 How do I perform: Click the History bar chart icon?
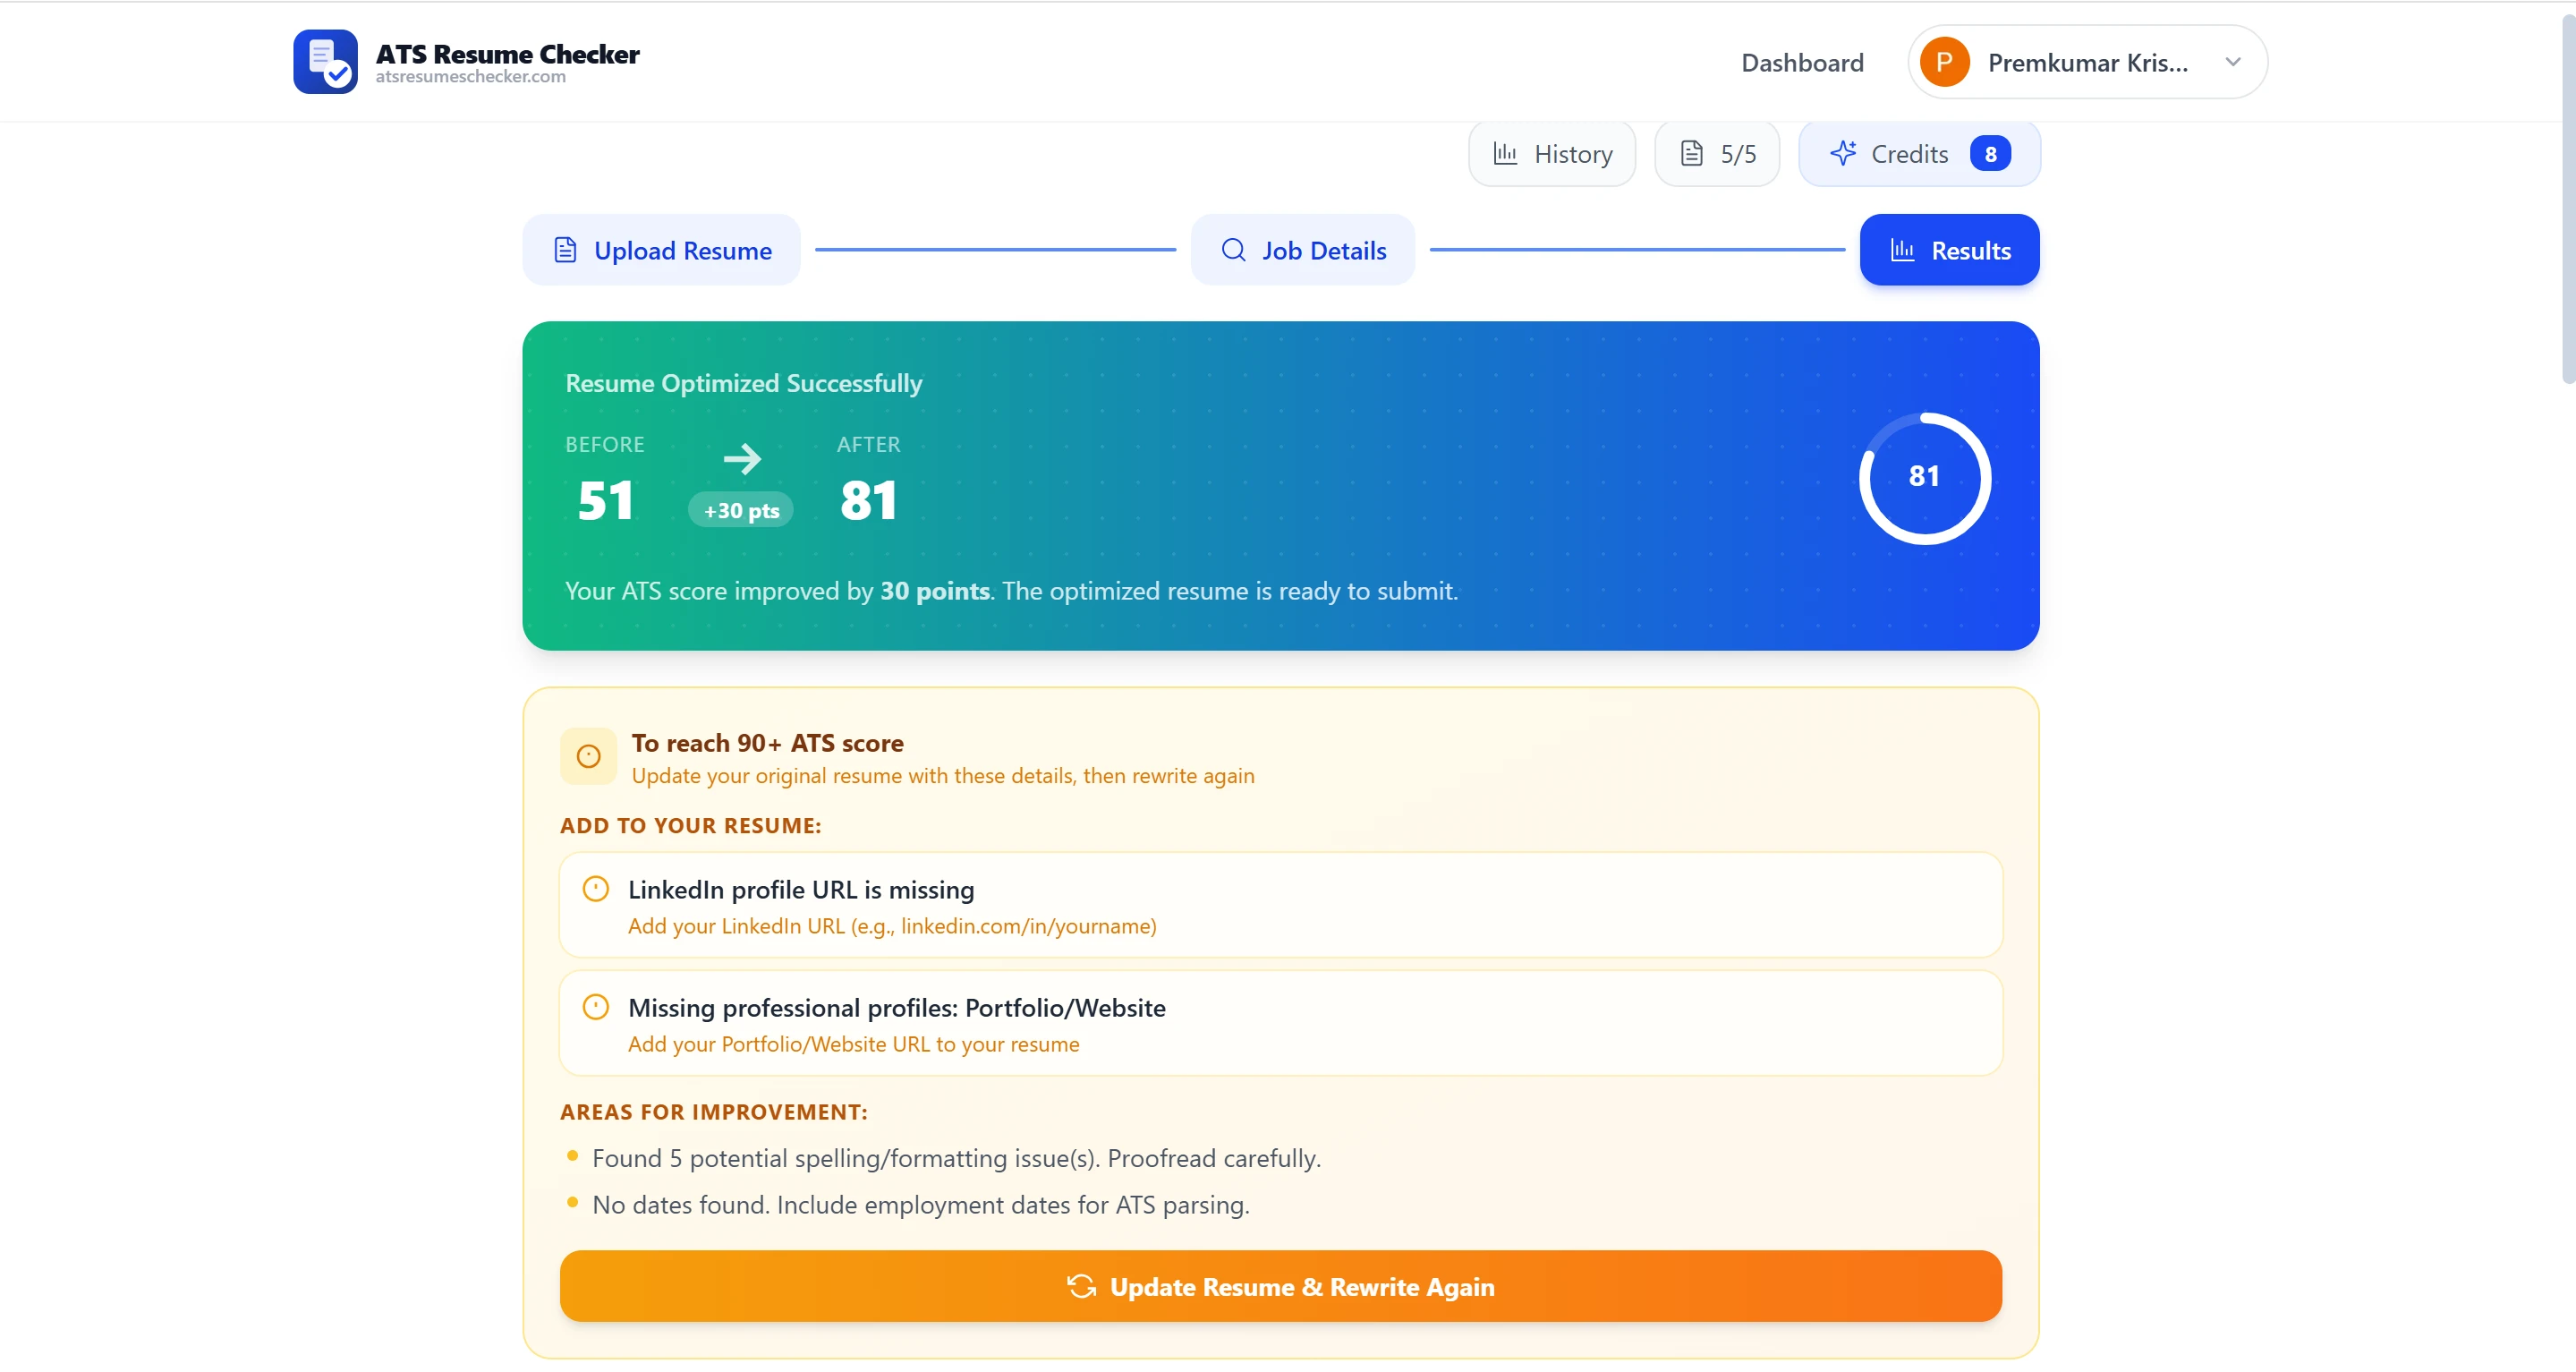pos(1505,153)
